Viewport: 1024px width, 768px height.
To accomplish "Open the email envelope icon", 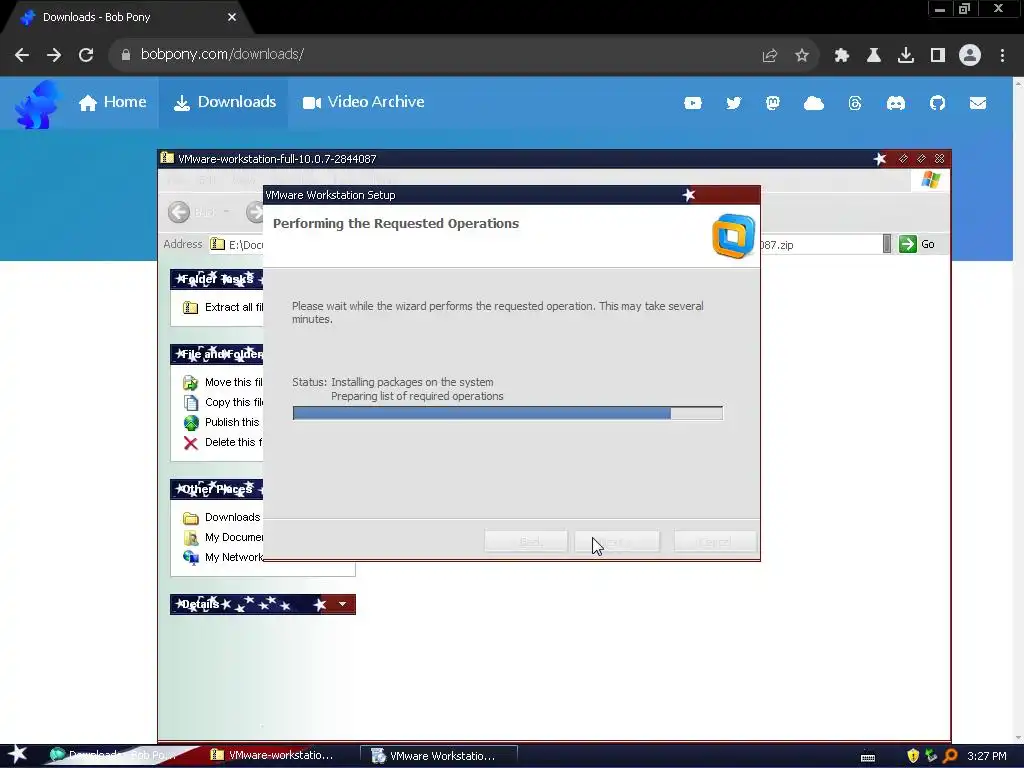I will click(978, 103).
